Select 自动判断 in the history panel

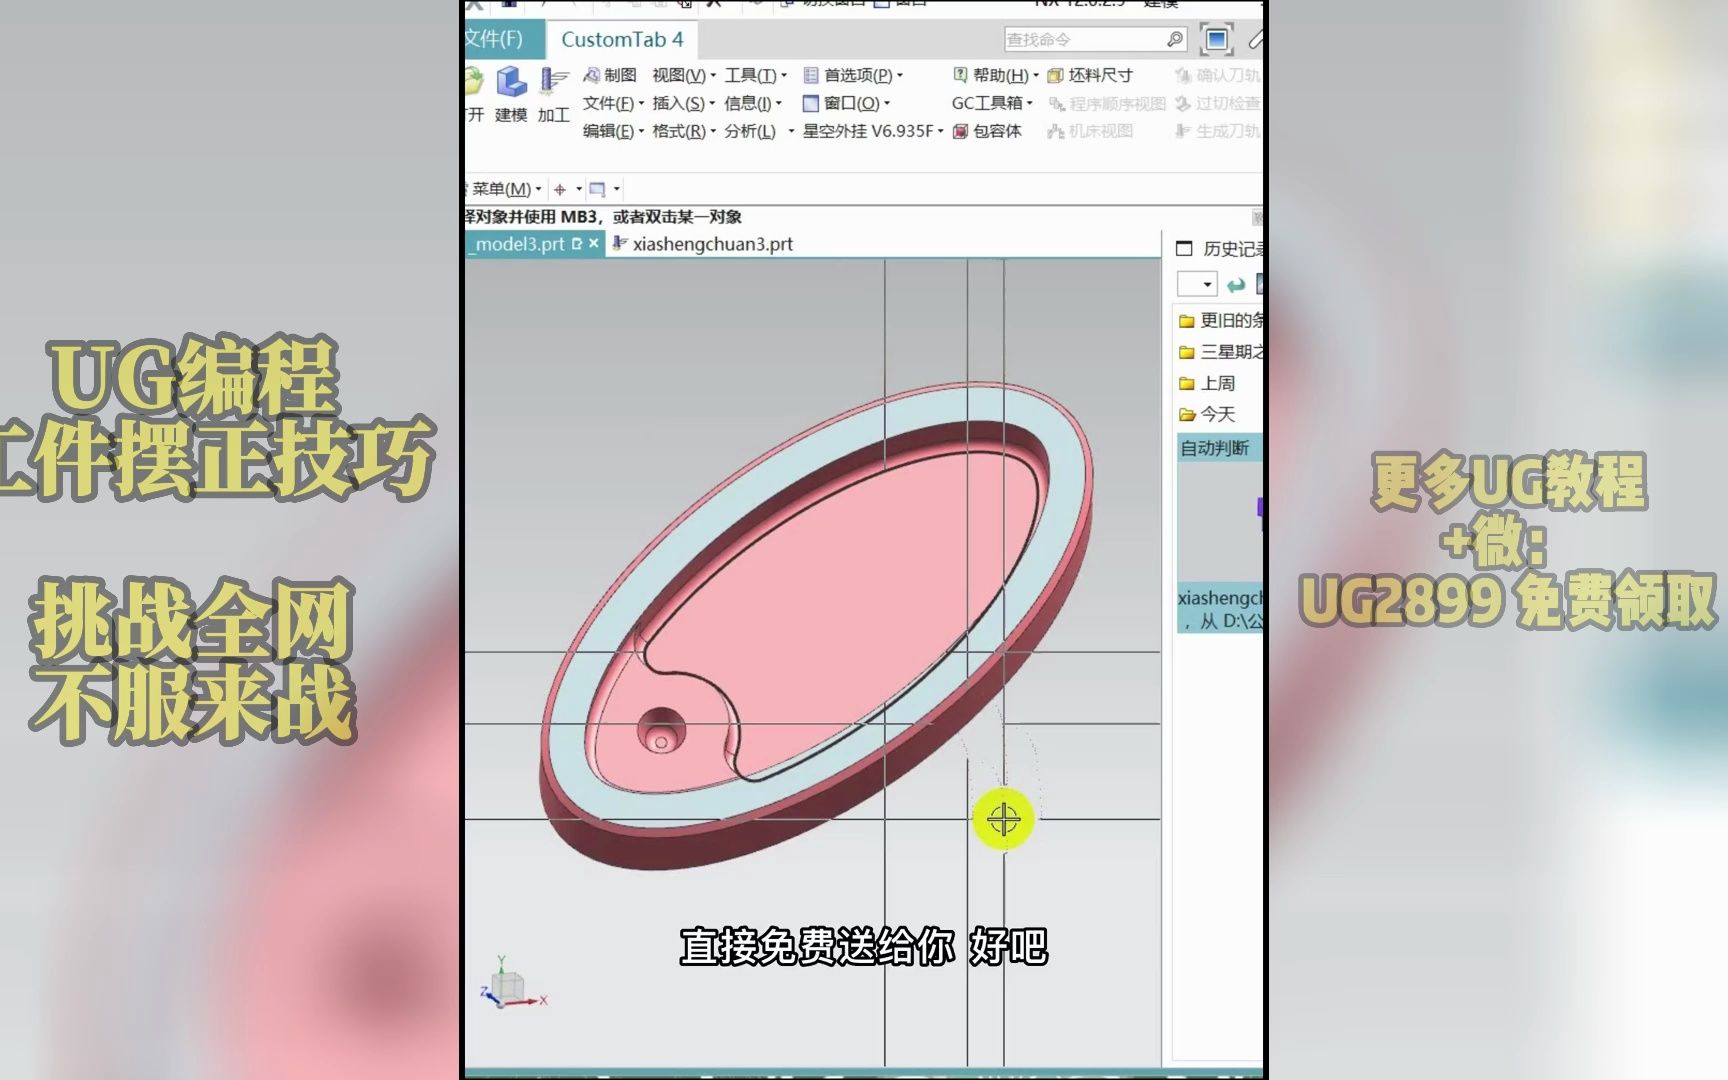pyautogui.click(x=1213, y=448)
